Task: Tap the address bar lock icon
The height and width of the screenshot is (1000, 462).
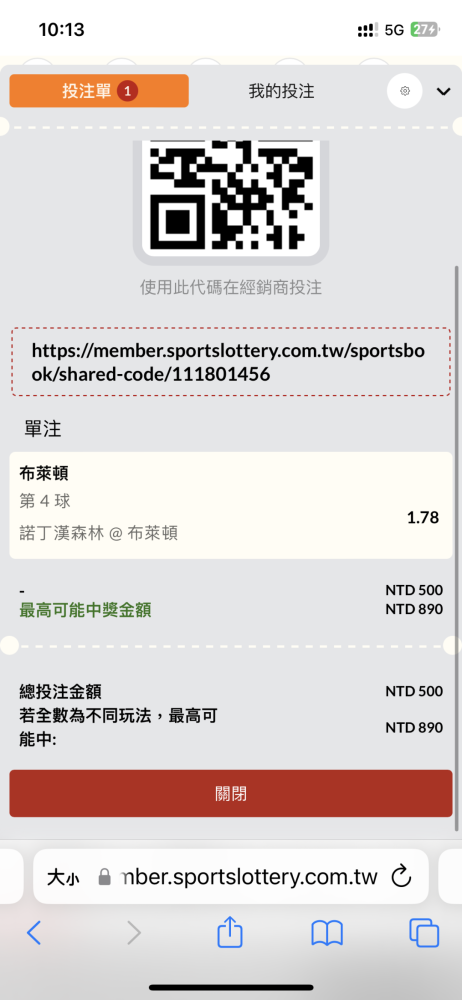Action: coord(104,877)
